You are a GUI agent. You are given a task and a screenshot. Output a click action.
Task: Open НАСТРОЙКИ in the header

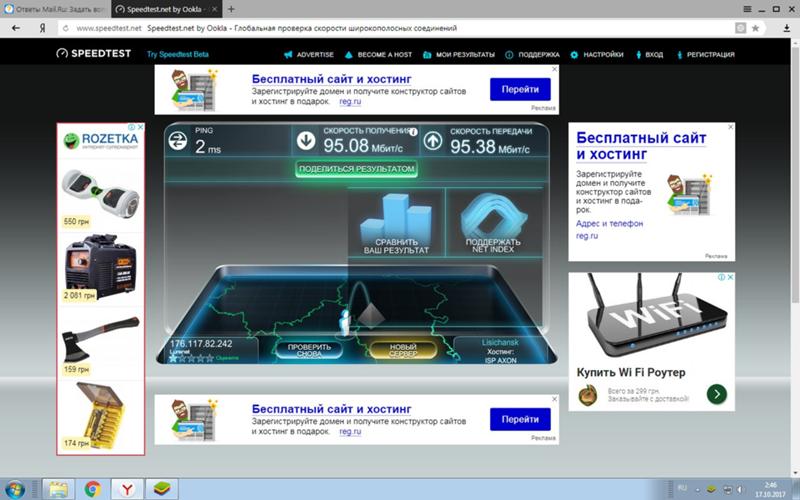(x=597, y=55)
